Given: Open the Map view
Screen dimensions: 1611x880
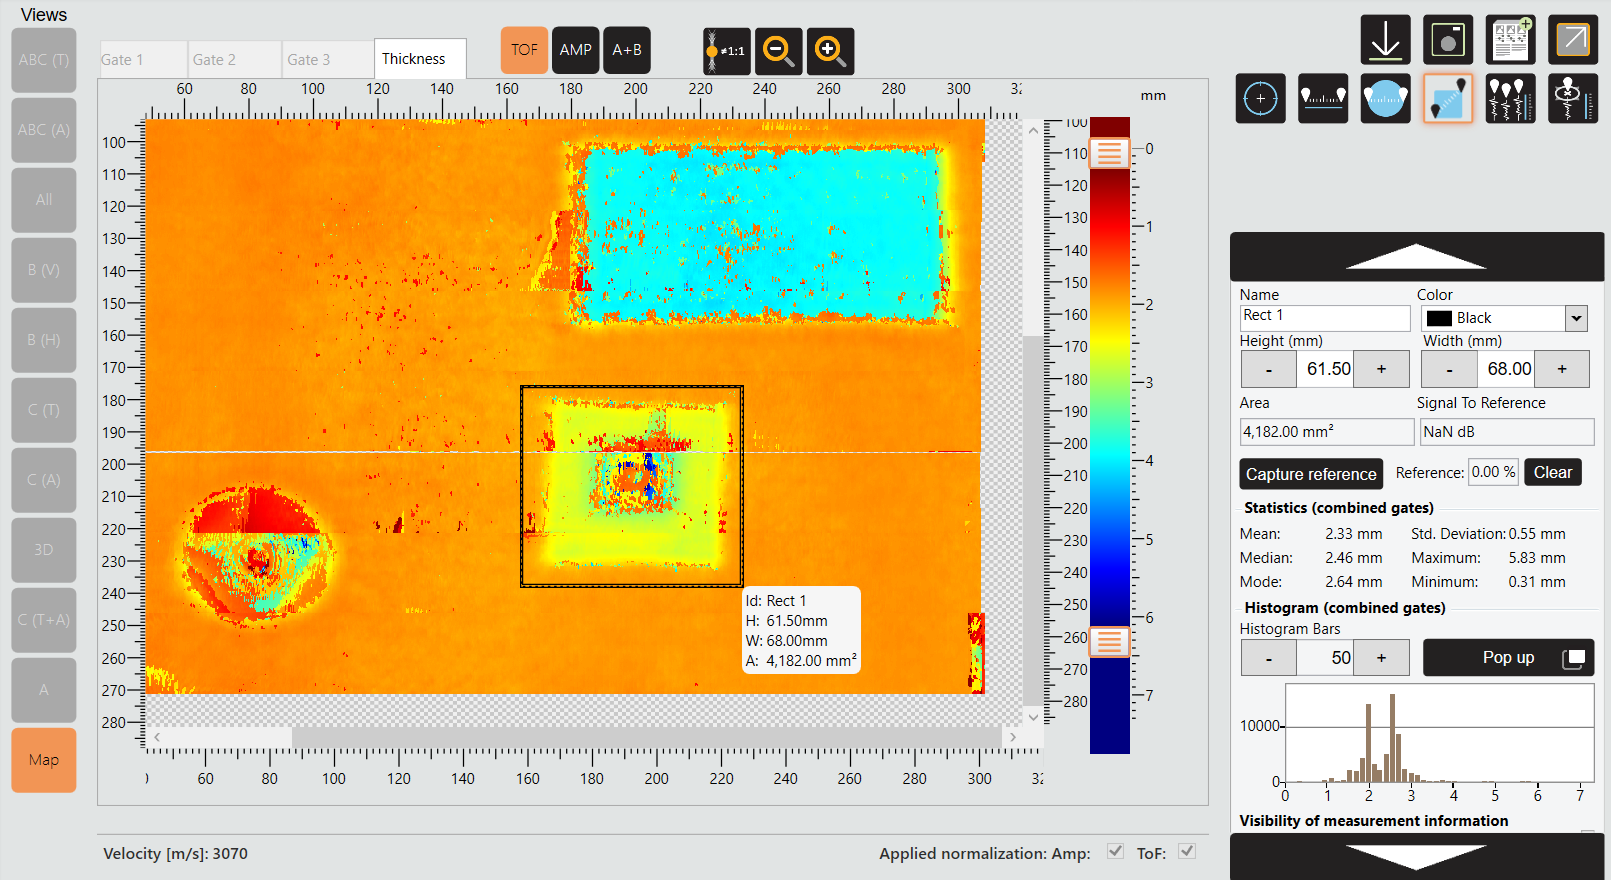Looking at the screenshot, I should coord(44,760).
